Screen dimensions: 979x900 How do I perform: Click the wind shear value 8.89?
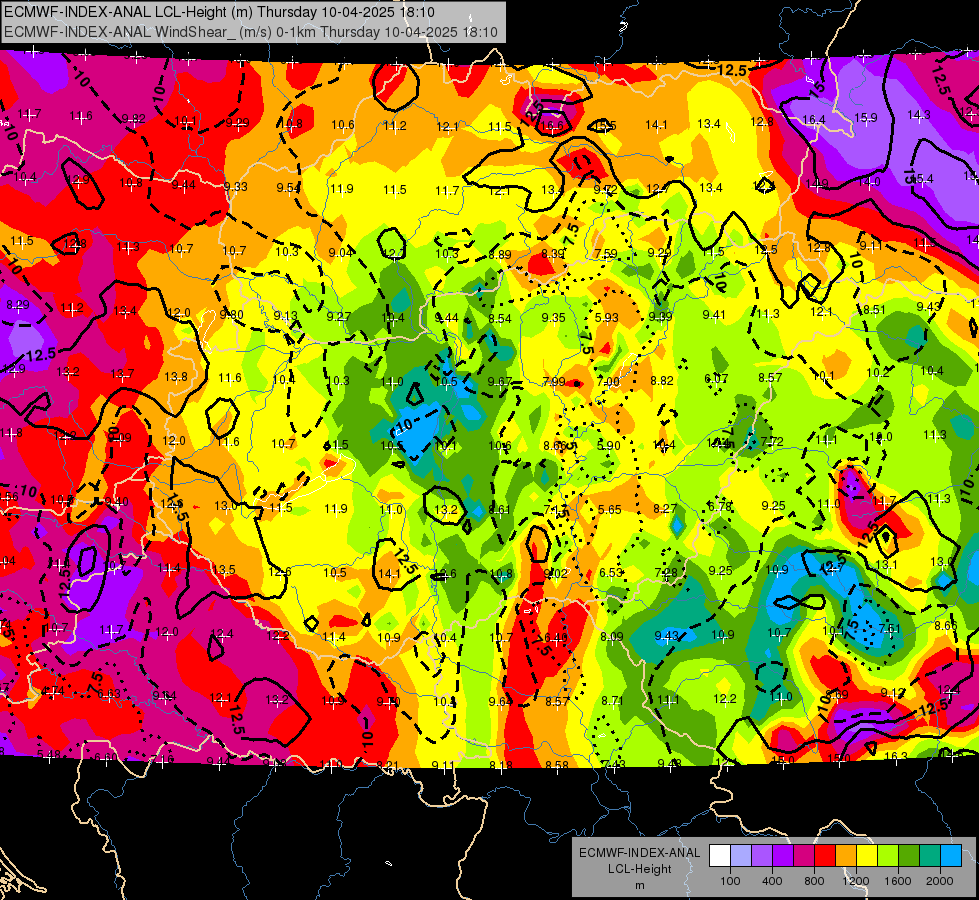[500, 254]
